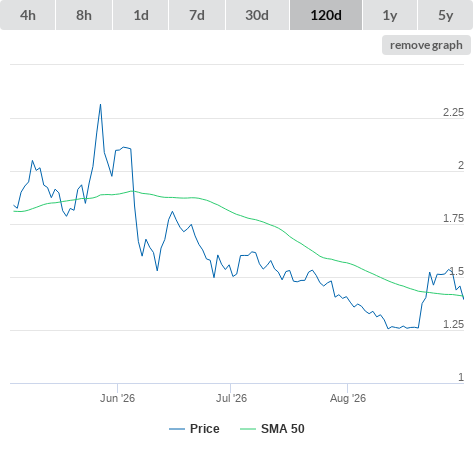Click the blue Price legend line marker
This screenshot has width=474, height=455.
[x=177, y=429]
